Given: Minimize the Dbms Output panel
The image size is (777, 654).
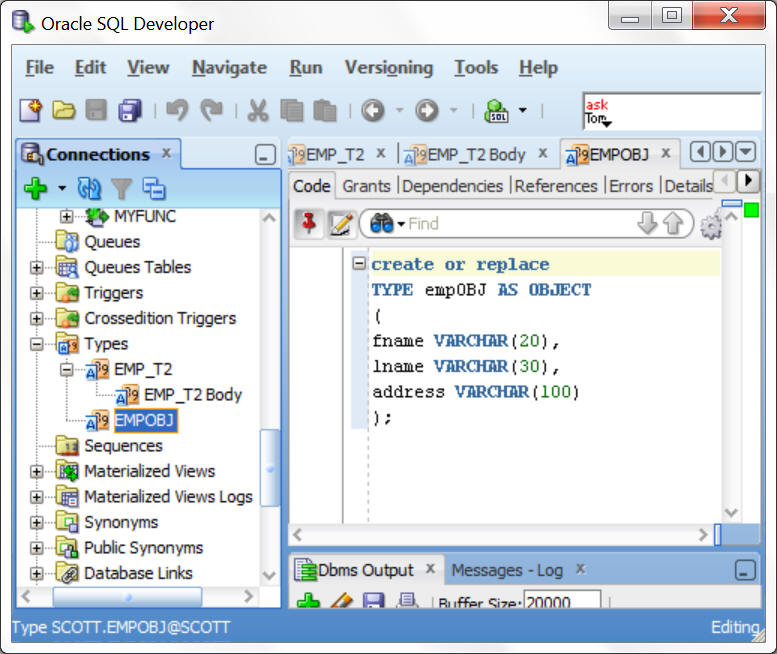Looking at the screenshot, I should [x=745, y=570].
